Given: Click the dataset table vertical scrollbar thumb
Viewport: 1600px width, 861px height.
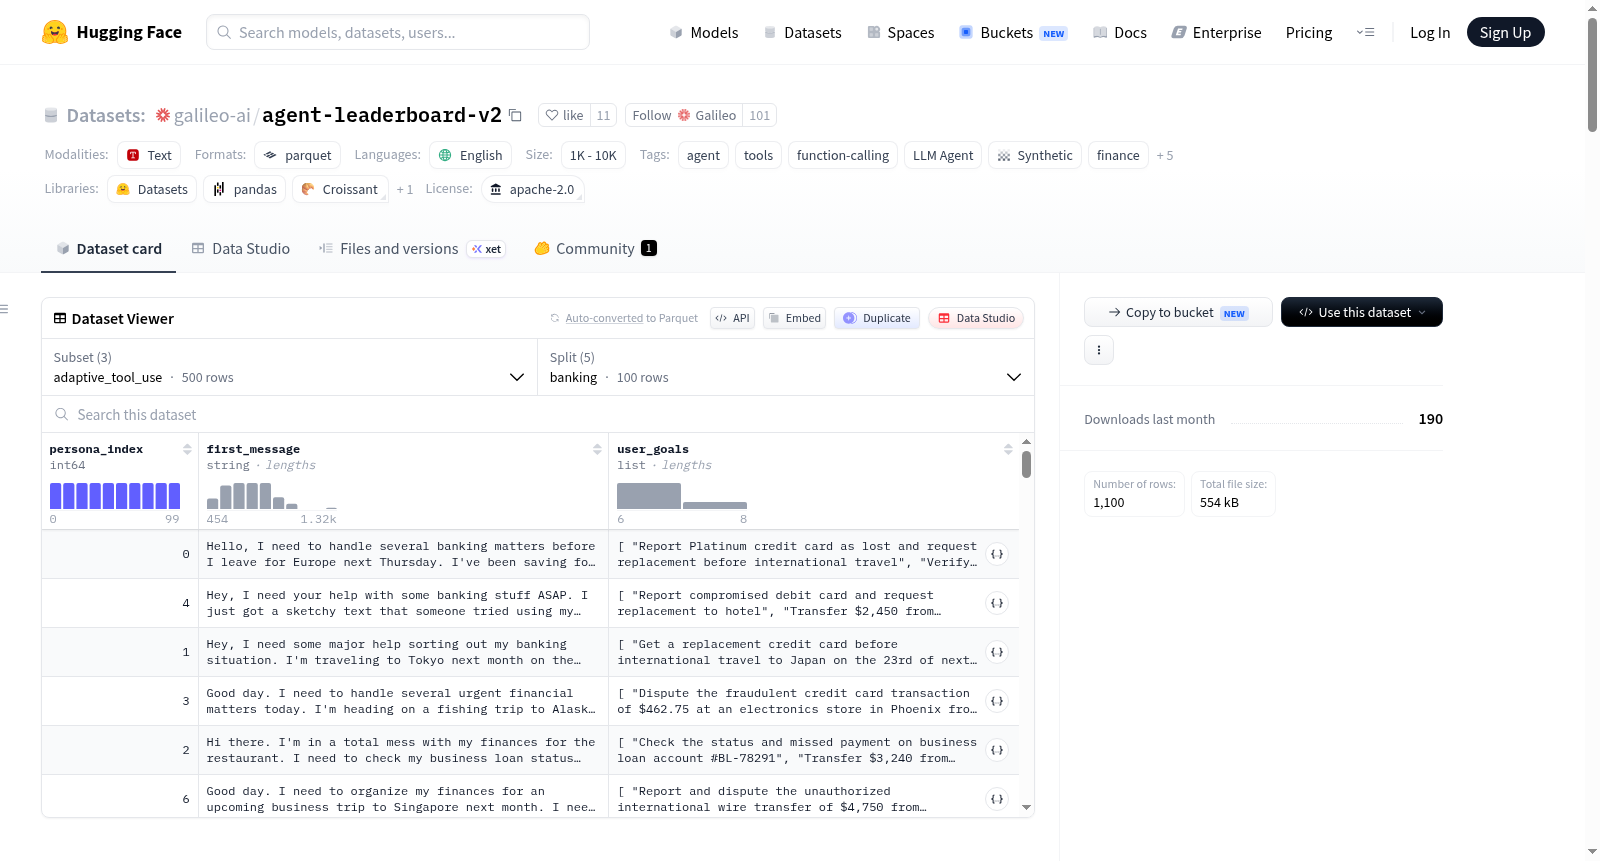Looking at the screenshot, I should pos(1026,464).
